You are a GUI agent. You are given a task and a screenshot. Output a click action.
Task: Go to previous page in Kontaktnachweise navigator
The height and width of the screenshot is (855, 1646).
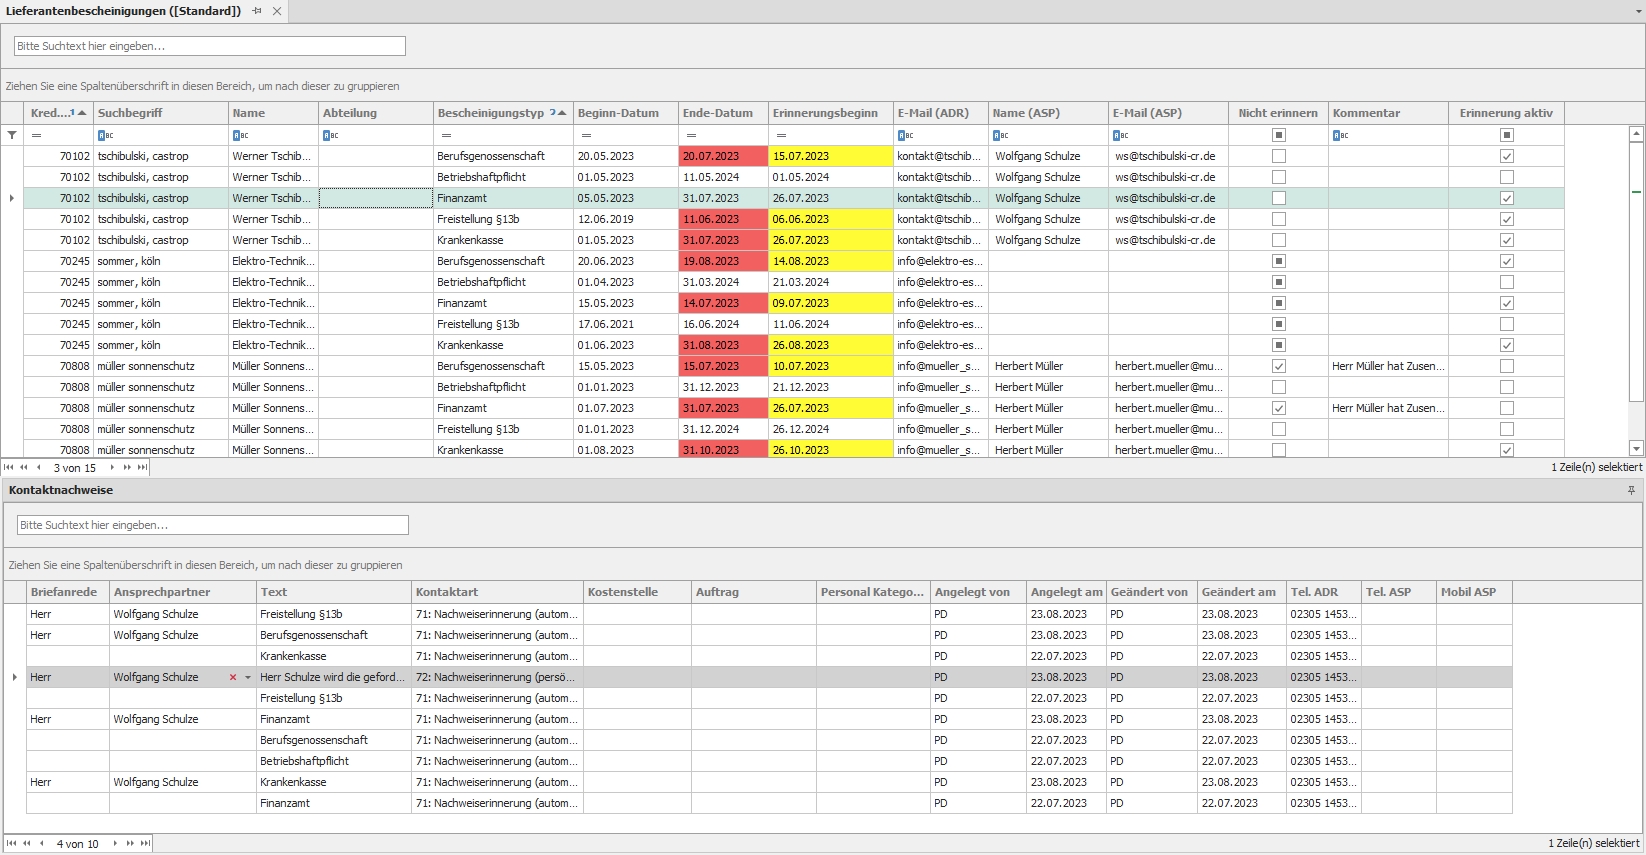click(27, 843)
